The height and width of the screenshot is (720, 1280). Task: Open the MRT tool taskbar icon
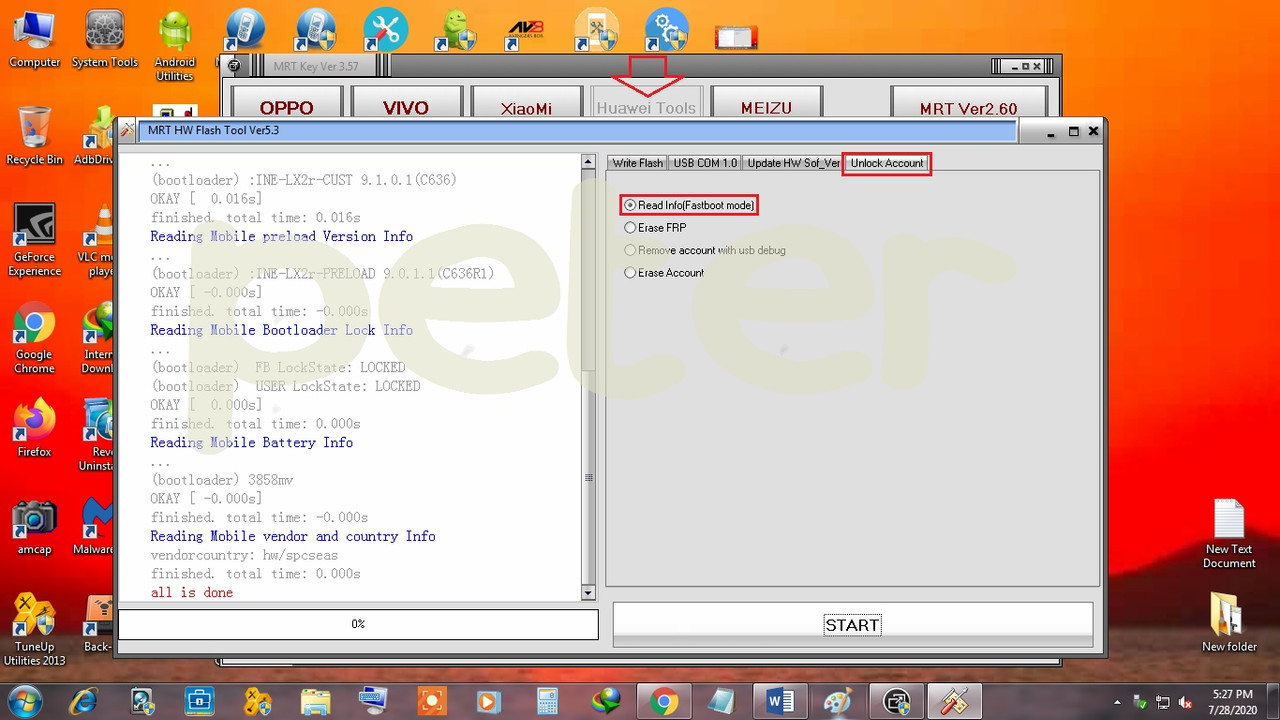tap(953, 700)
